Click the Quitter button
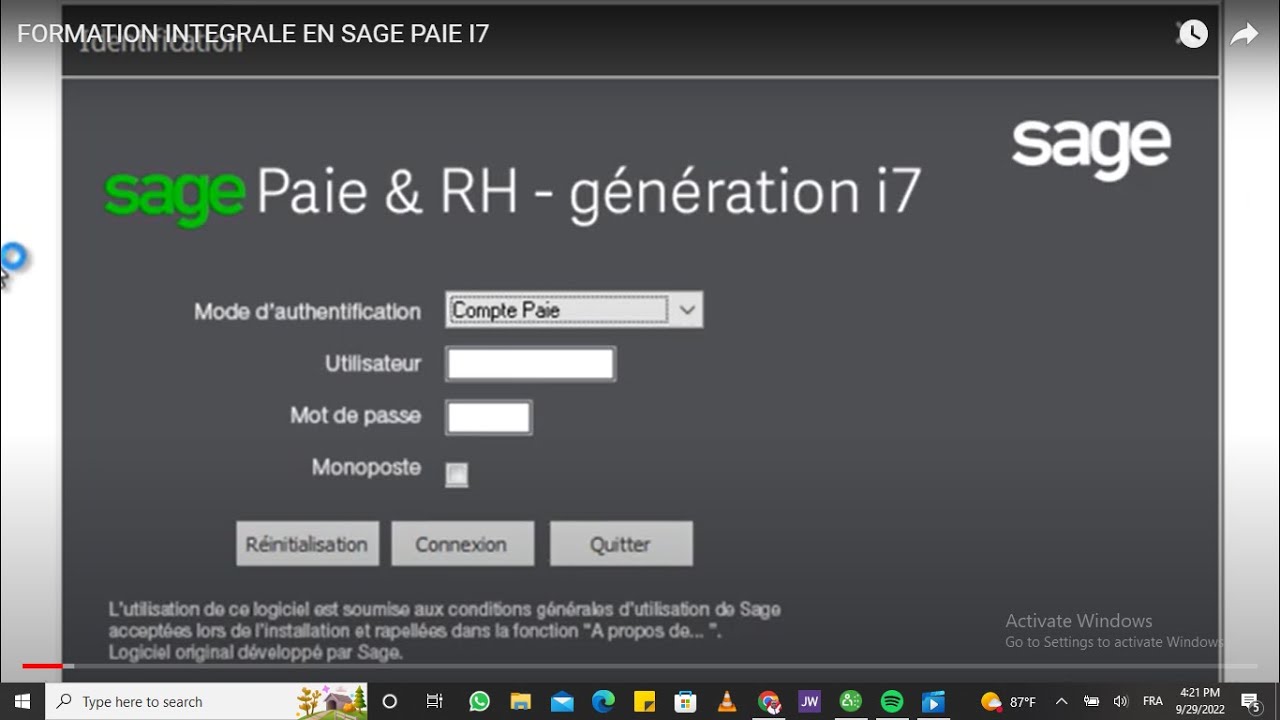This screenshot has height=720, width=1280. tap(621, 544)
